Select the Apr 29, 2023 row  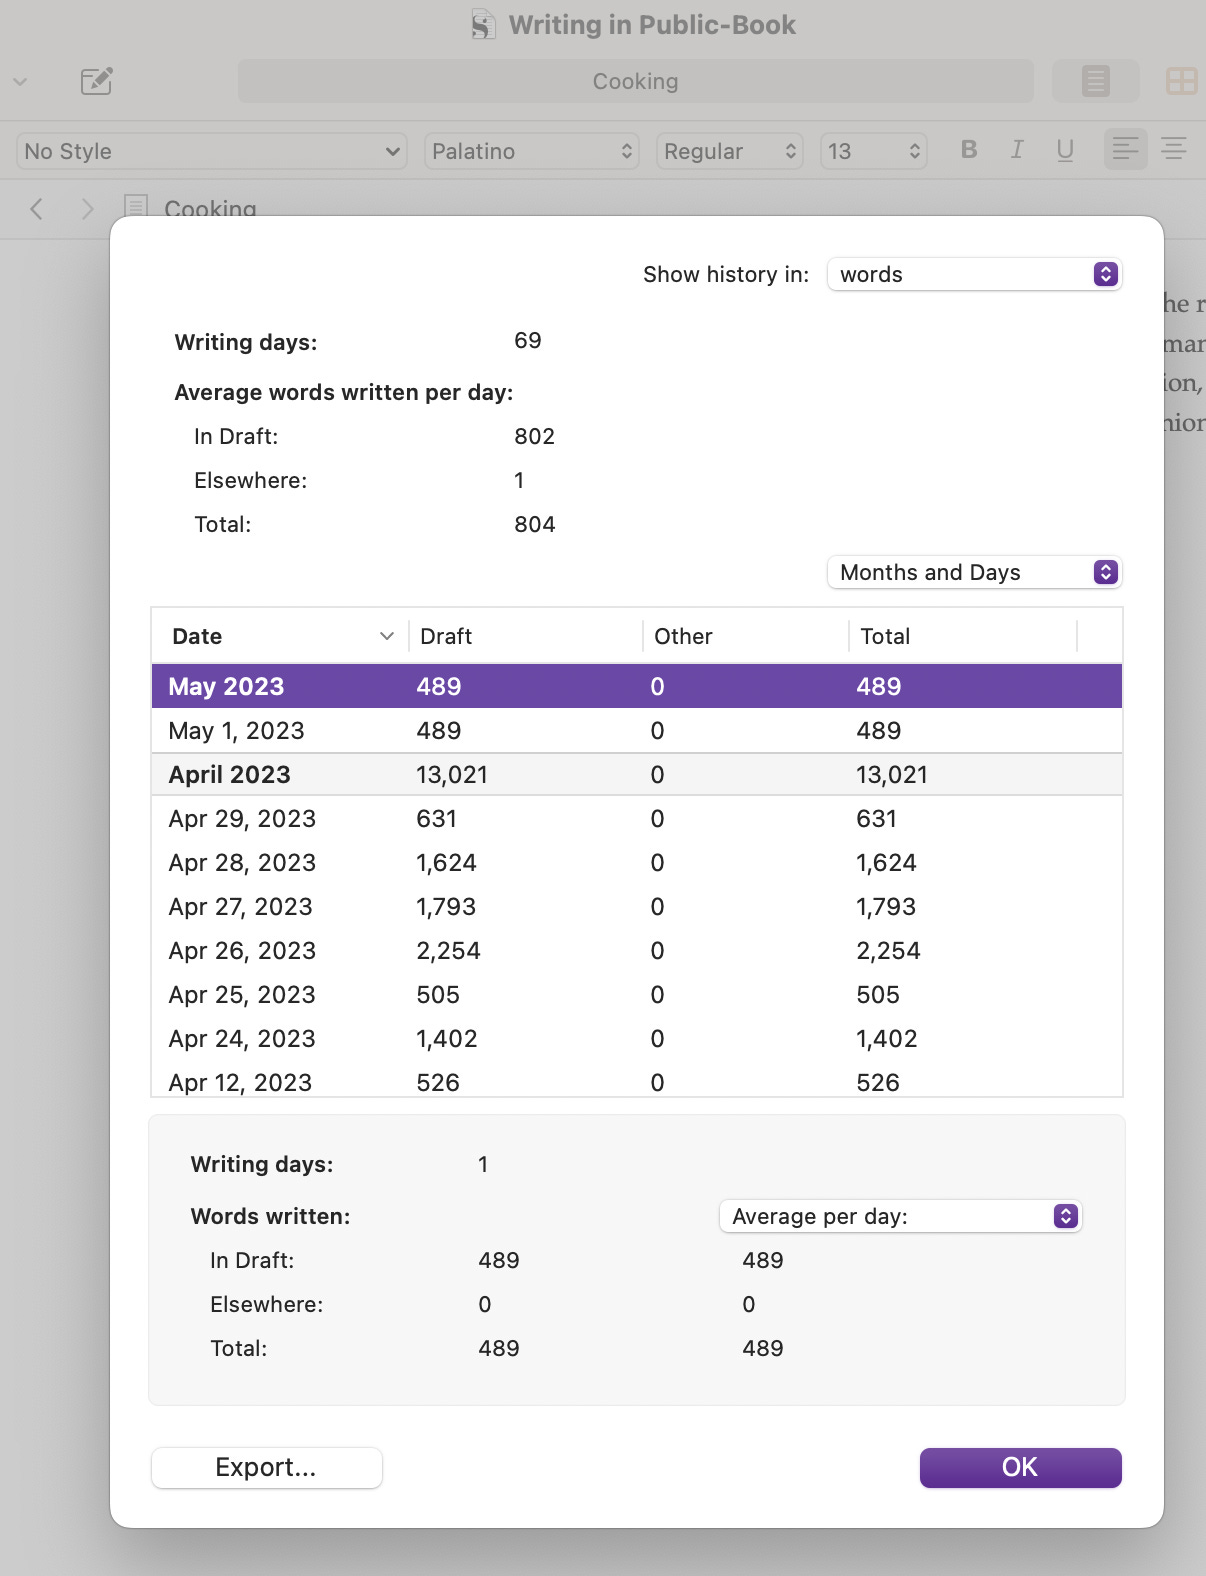(x=637, y=819)
